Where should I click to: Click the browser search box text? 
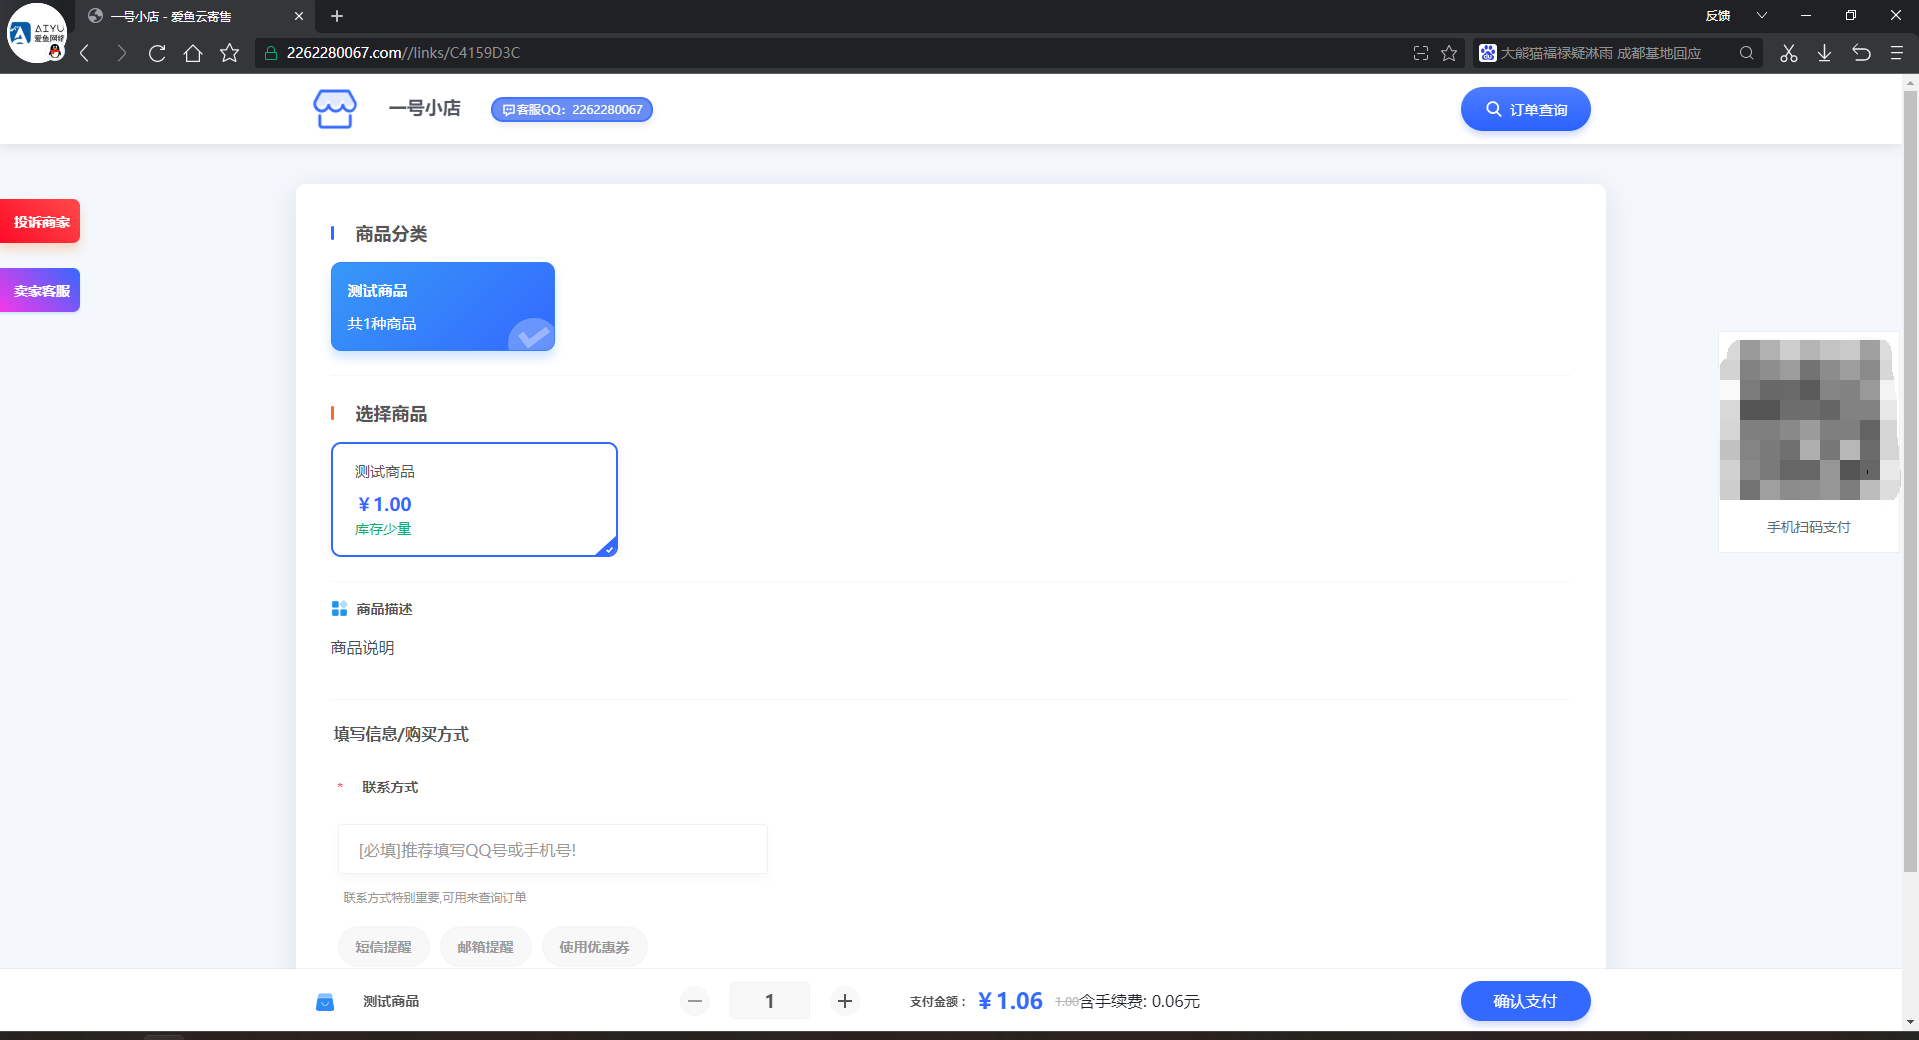point(1600,53)
